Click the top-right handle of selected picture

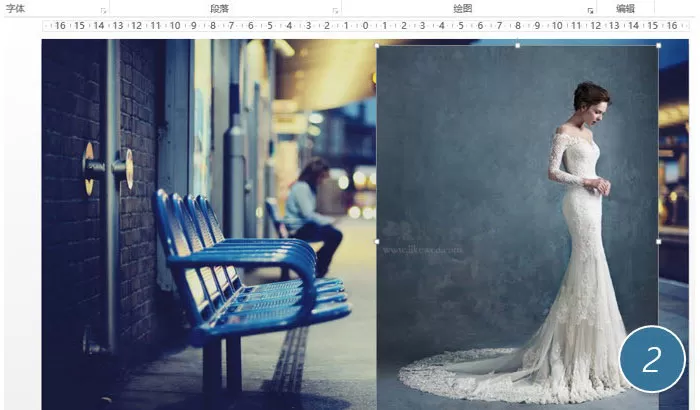coord(659,46)
